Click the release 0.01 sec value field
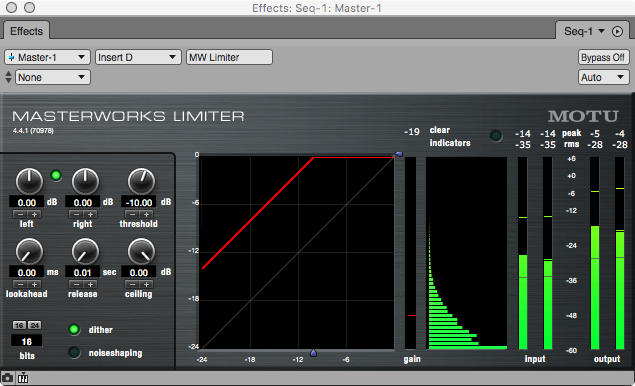Image resolution: width=635 pixels, height=386 pixels. click(83, 272)
